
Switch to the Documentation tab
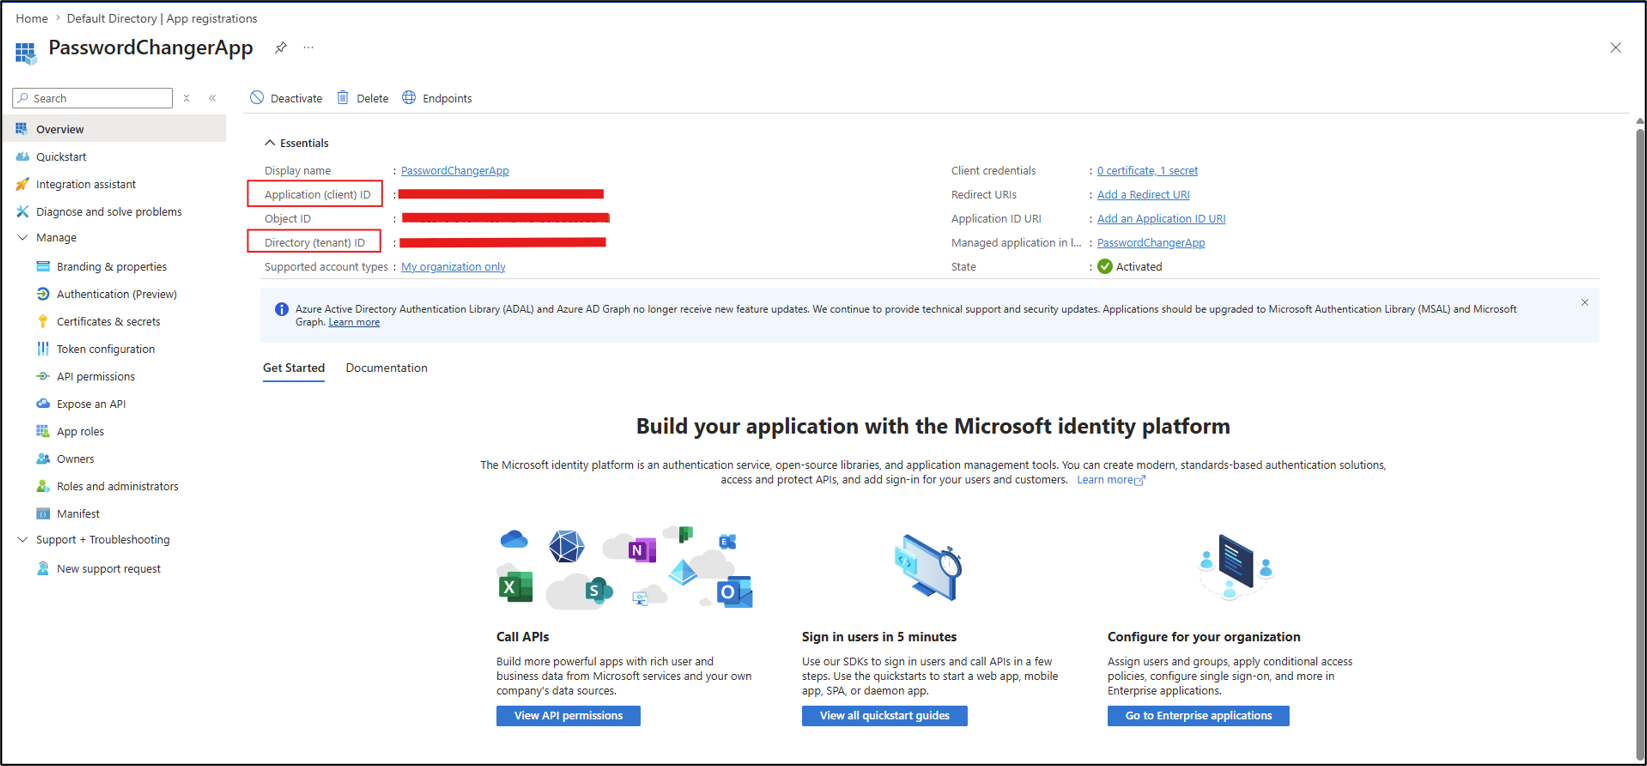387,368
